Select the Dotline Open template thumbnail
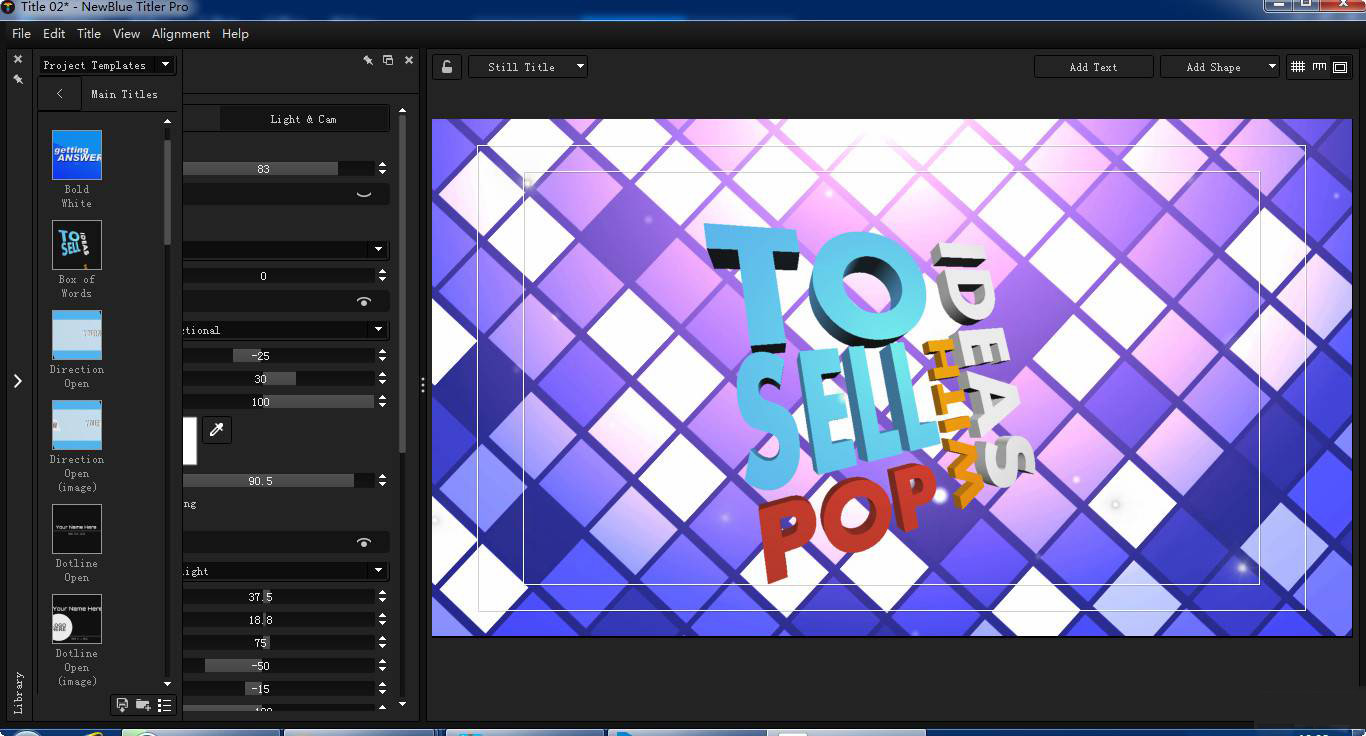This screenshot has width=1366, height=736. click(77, 529)
